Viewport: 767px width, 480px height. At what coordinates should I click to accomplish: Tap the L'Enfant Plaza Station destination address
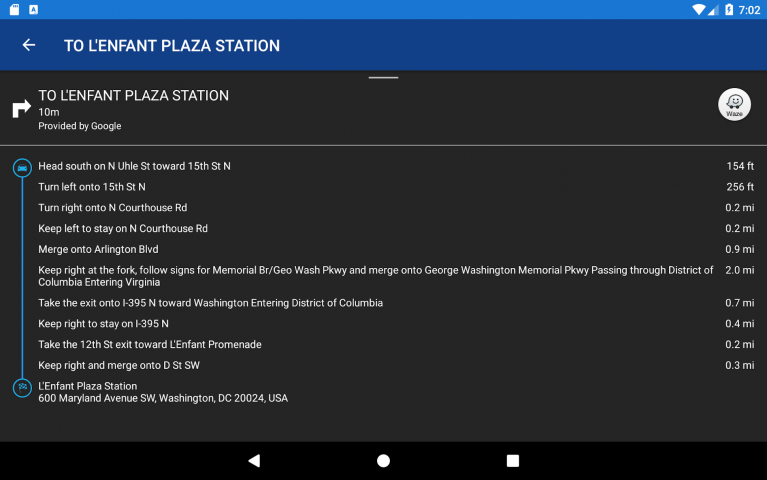click(x=162, y=392)
